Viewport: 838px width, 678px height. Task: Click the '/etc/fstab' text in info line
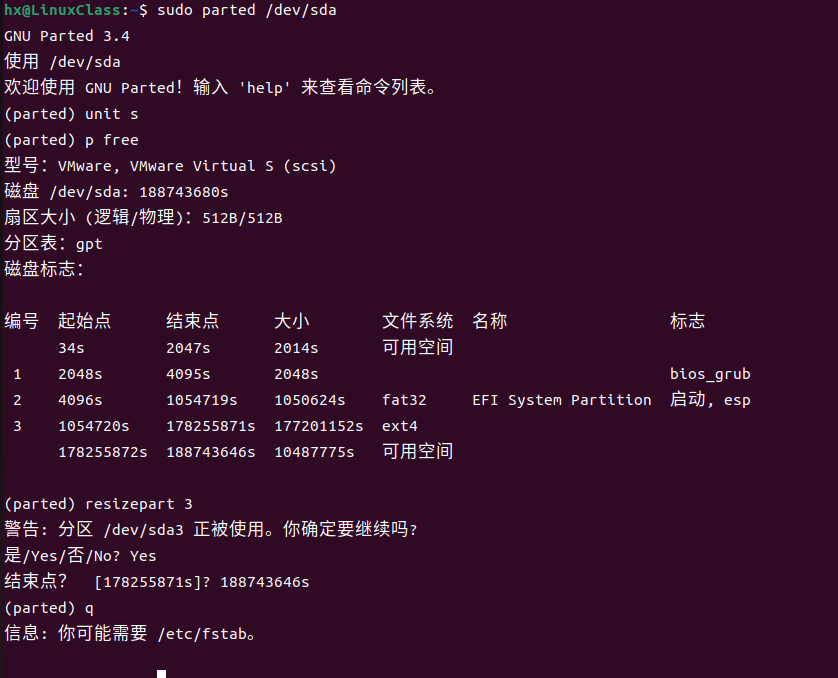click(x=201, y=634)
